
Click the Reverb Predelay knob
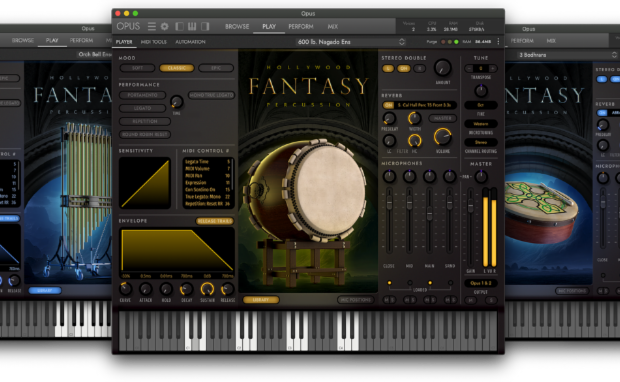pyautogui.click(x=389, y=118)
